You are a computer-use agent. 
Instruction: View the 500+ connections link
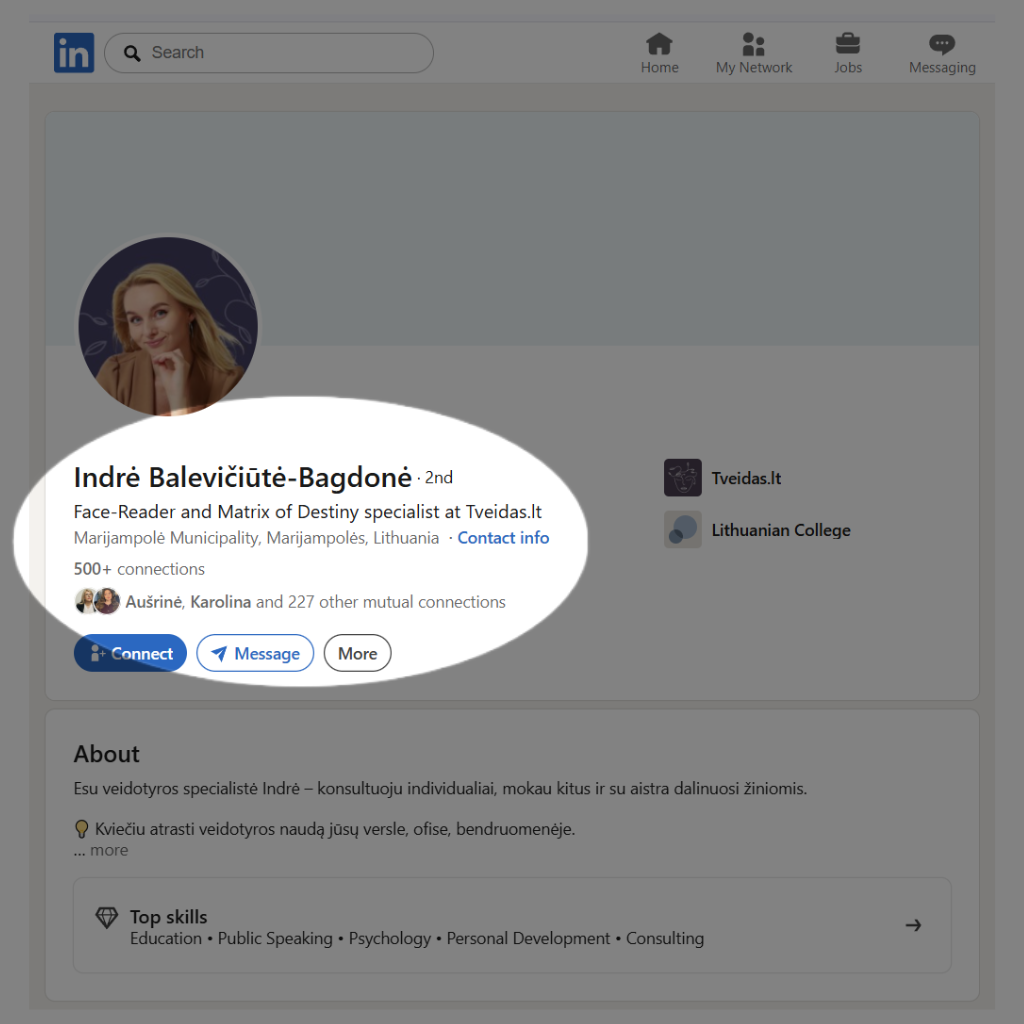click(x=139, y=569)
